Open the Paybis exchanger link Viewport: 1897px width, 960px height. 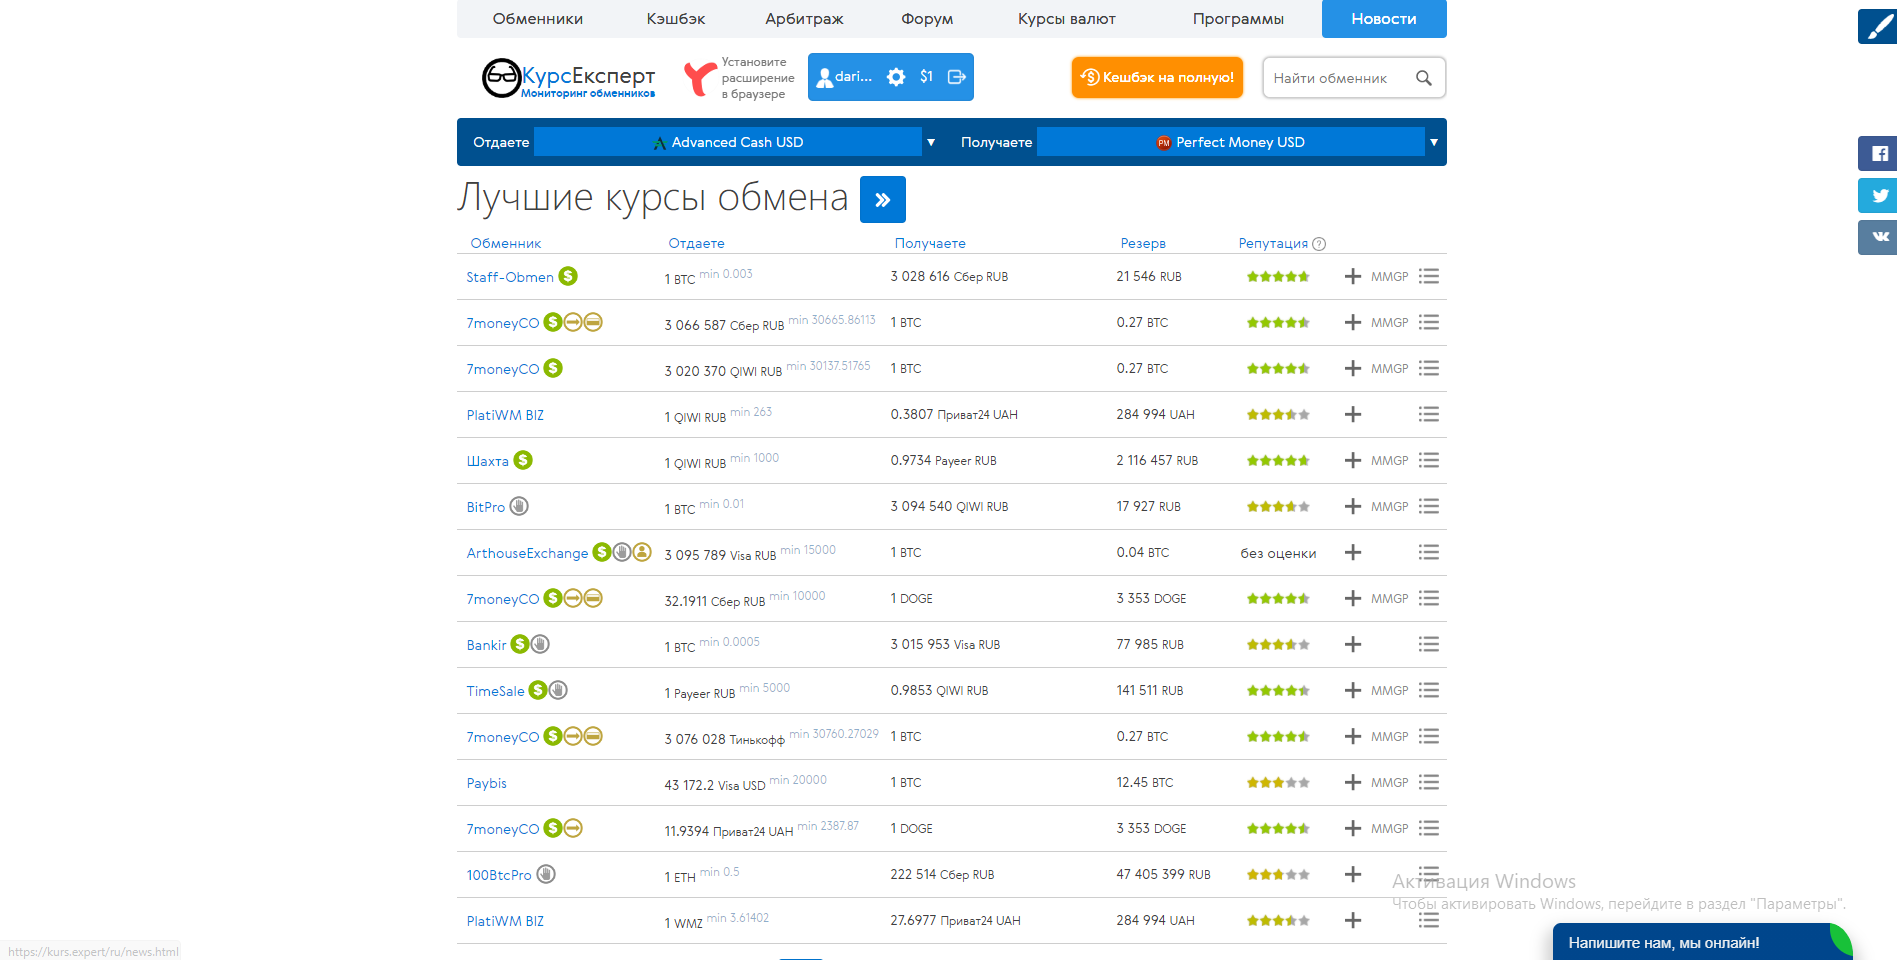tap(486, 783)
